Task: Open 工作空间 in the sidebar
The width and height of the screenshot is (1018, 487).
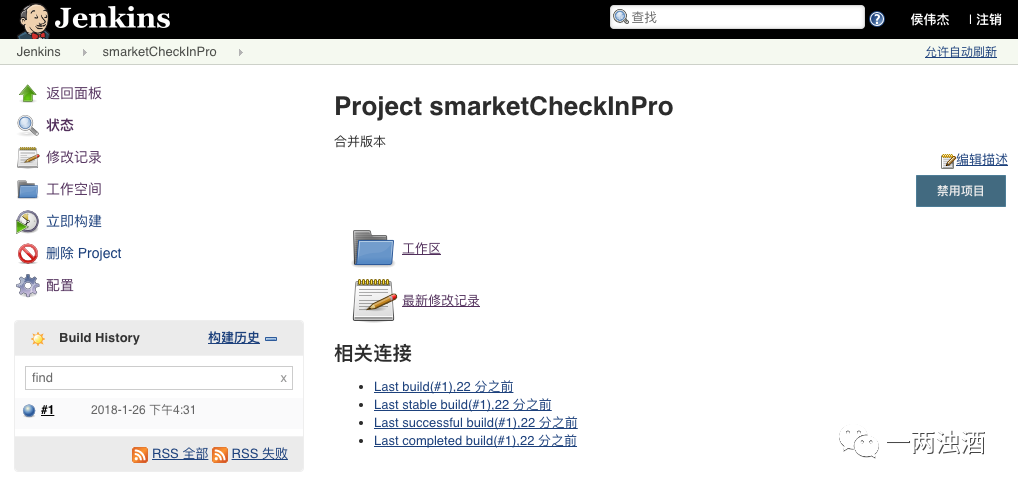Action: [x=74, y=190]
